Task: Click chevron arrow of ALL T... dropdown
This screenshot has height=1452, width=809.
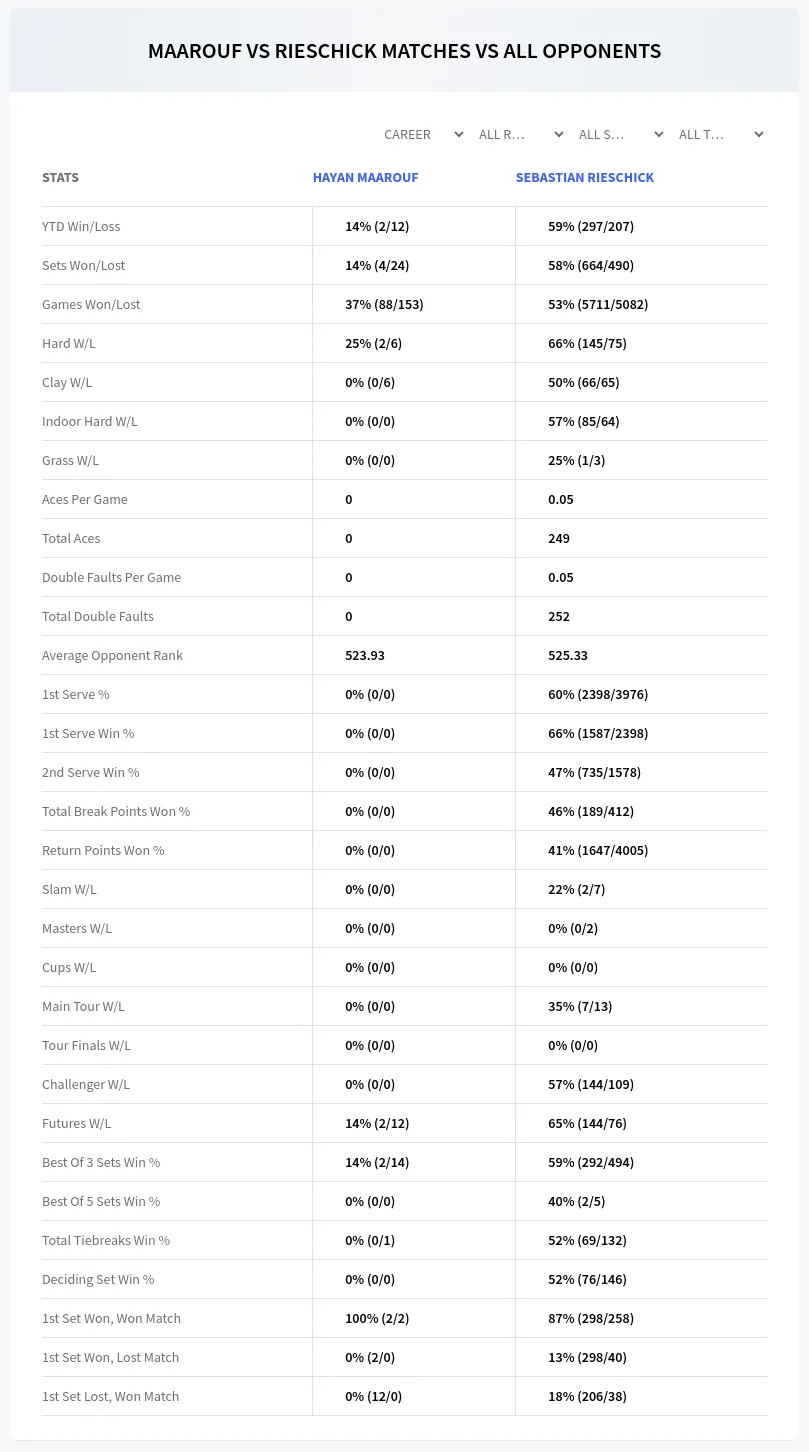Action: 759,134
